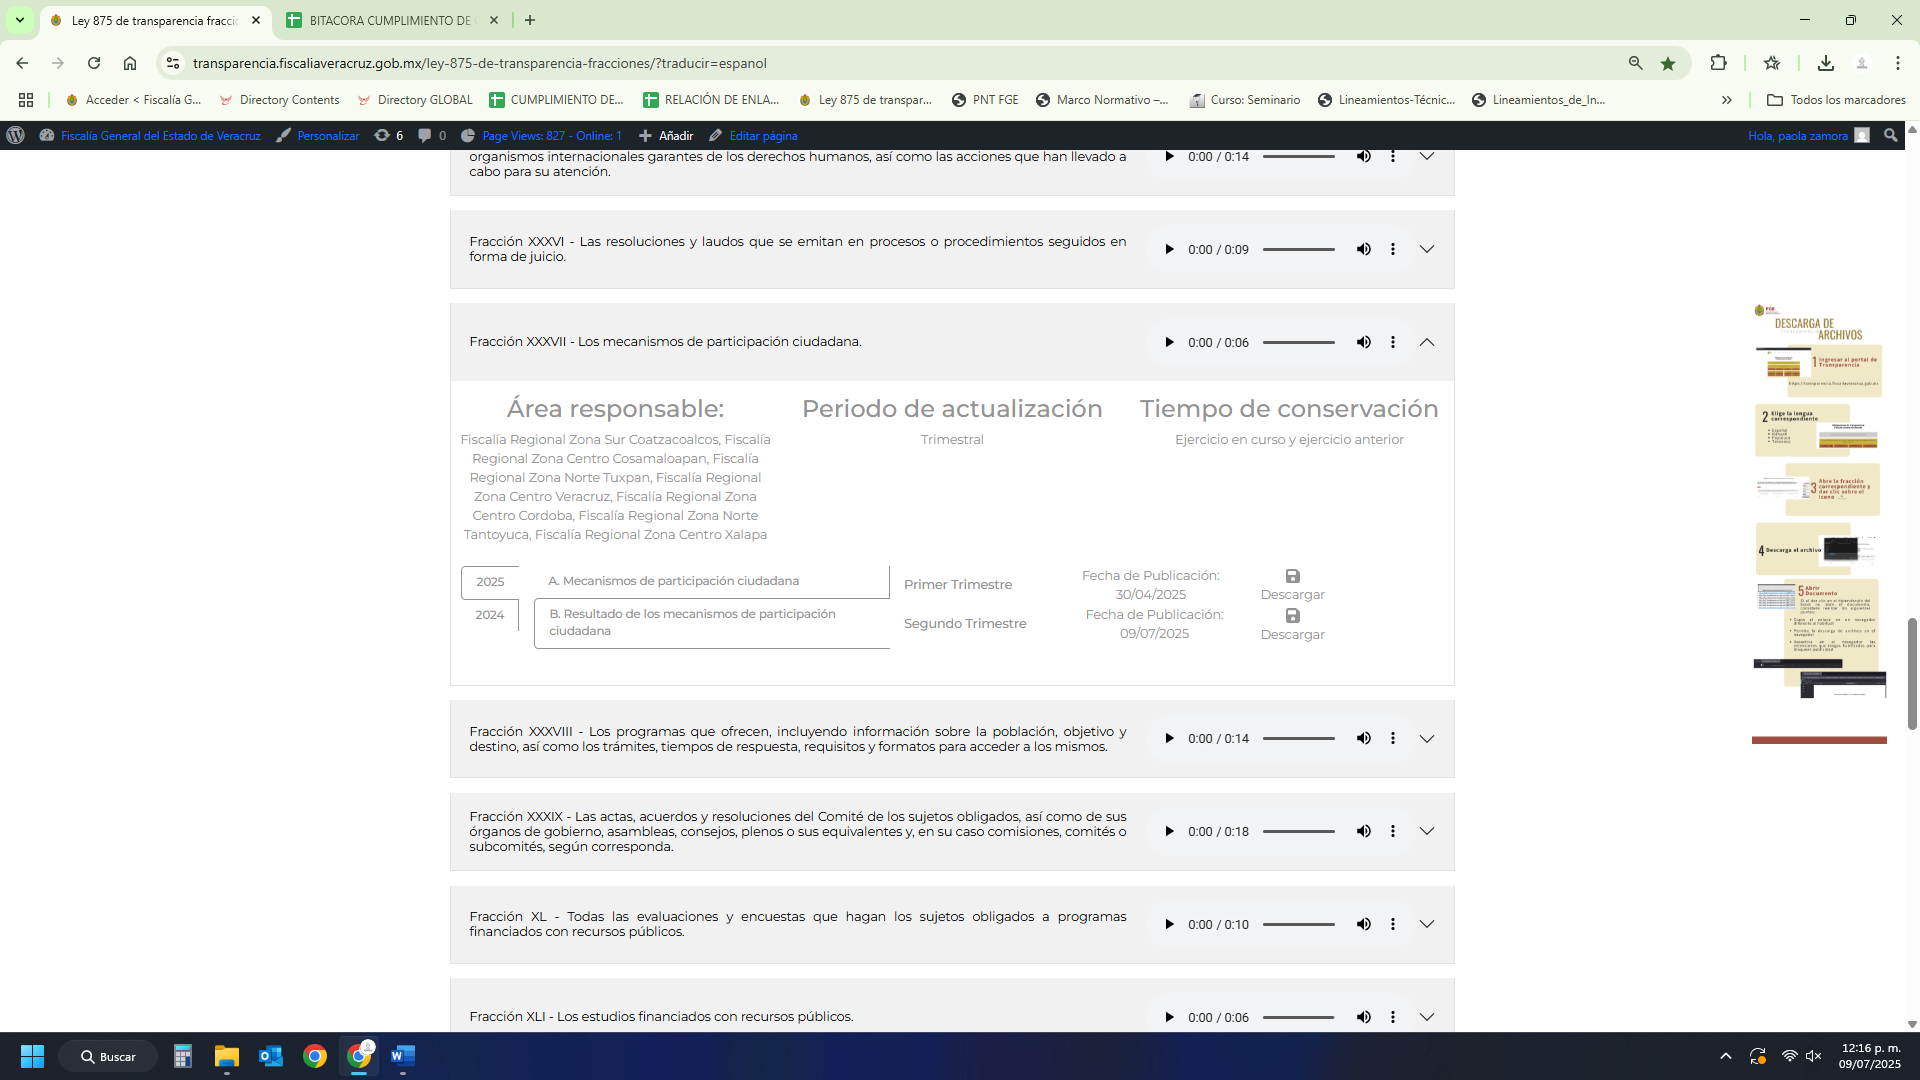Open the WordPress logo menu
The width and height of the screenshot is (1920, 1080).
point(15,135)
